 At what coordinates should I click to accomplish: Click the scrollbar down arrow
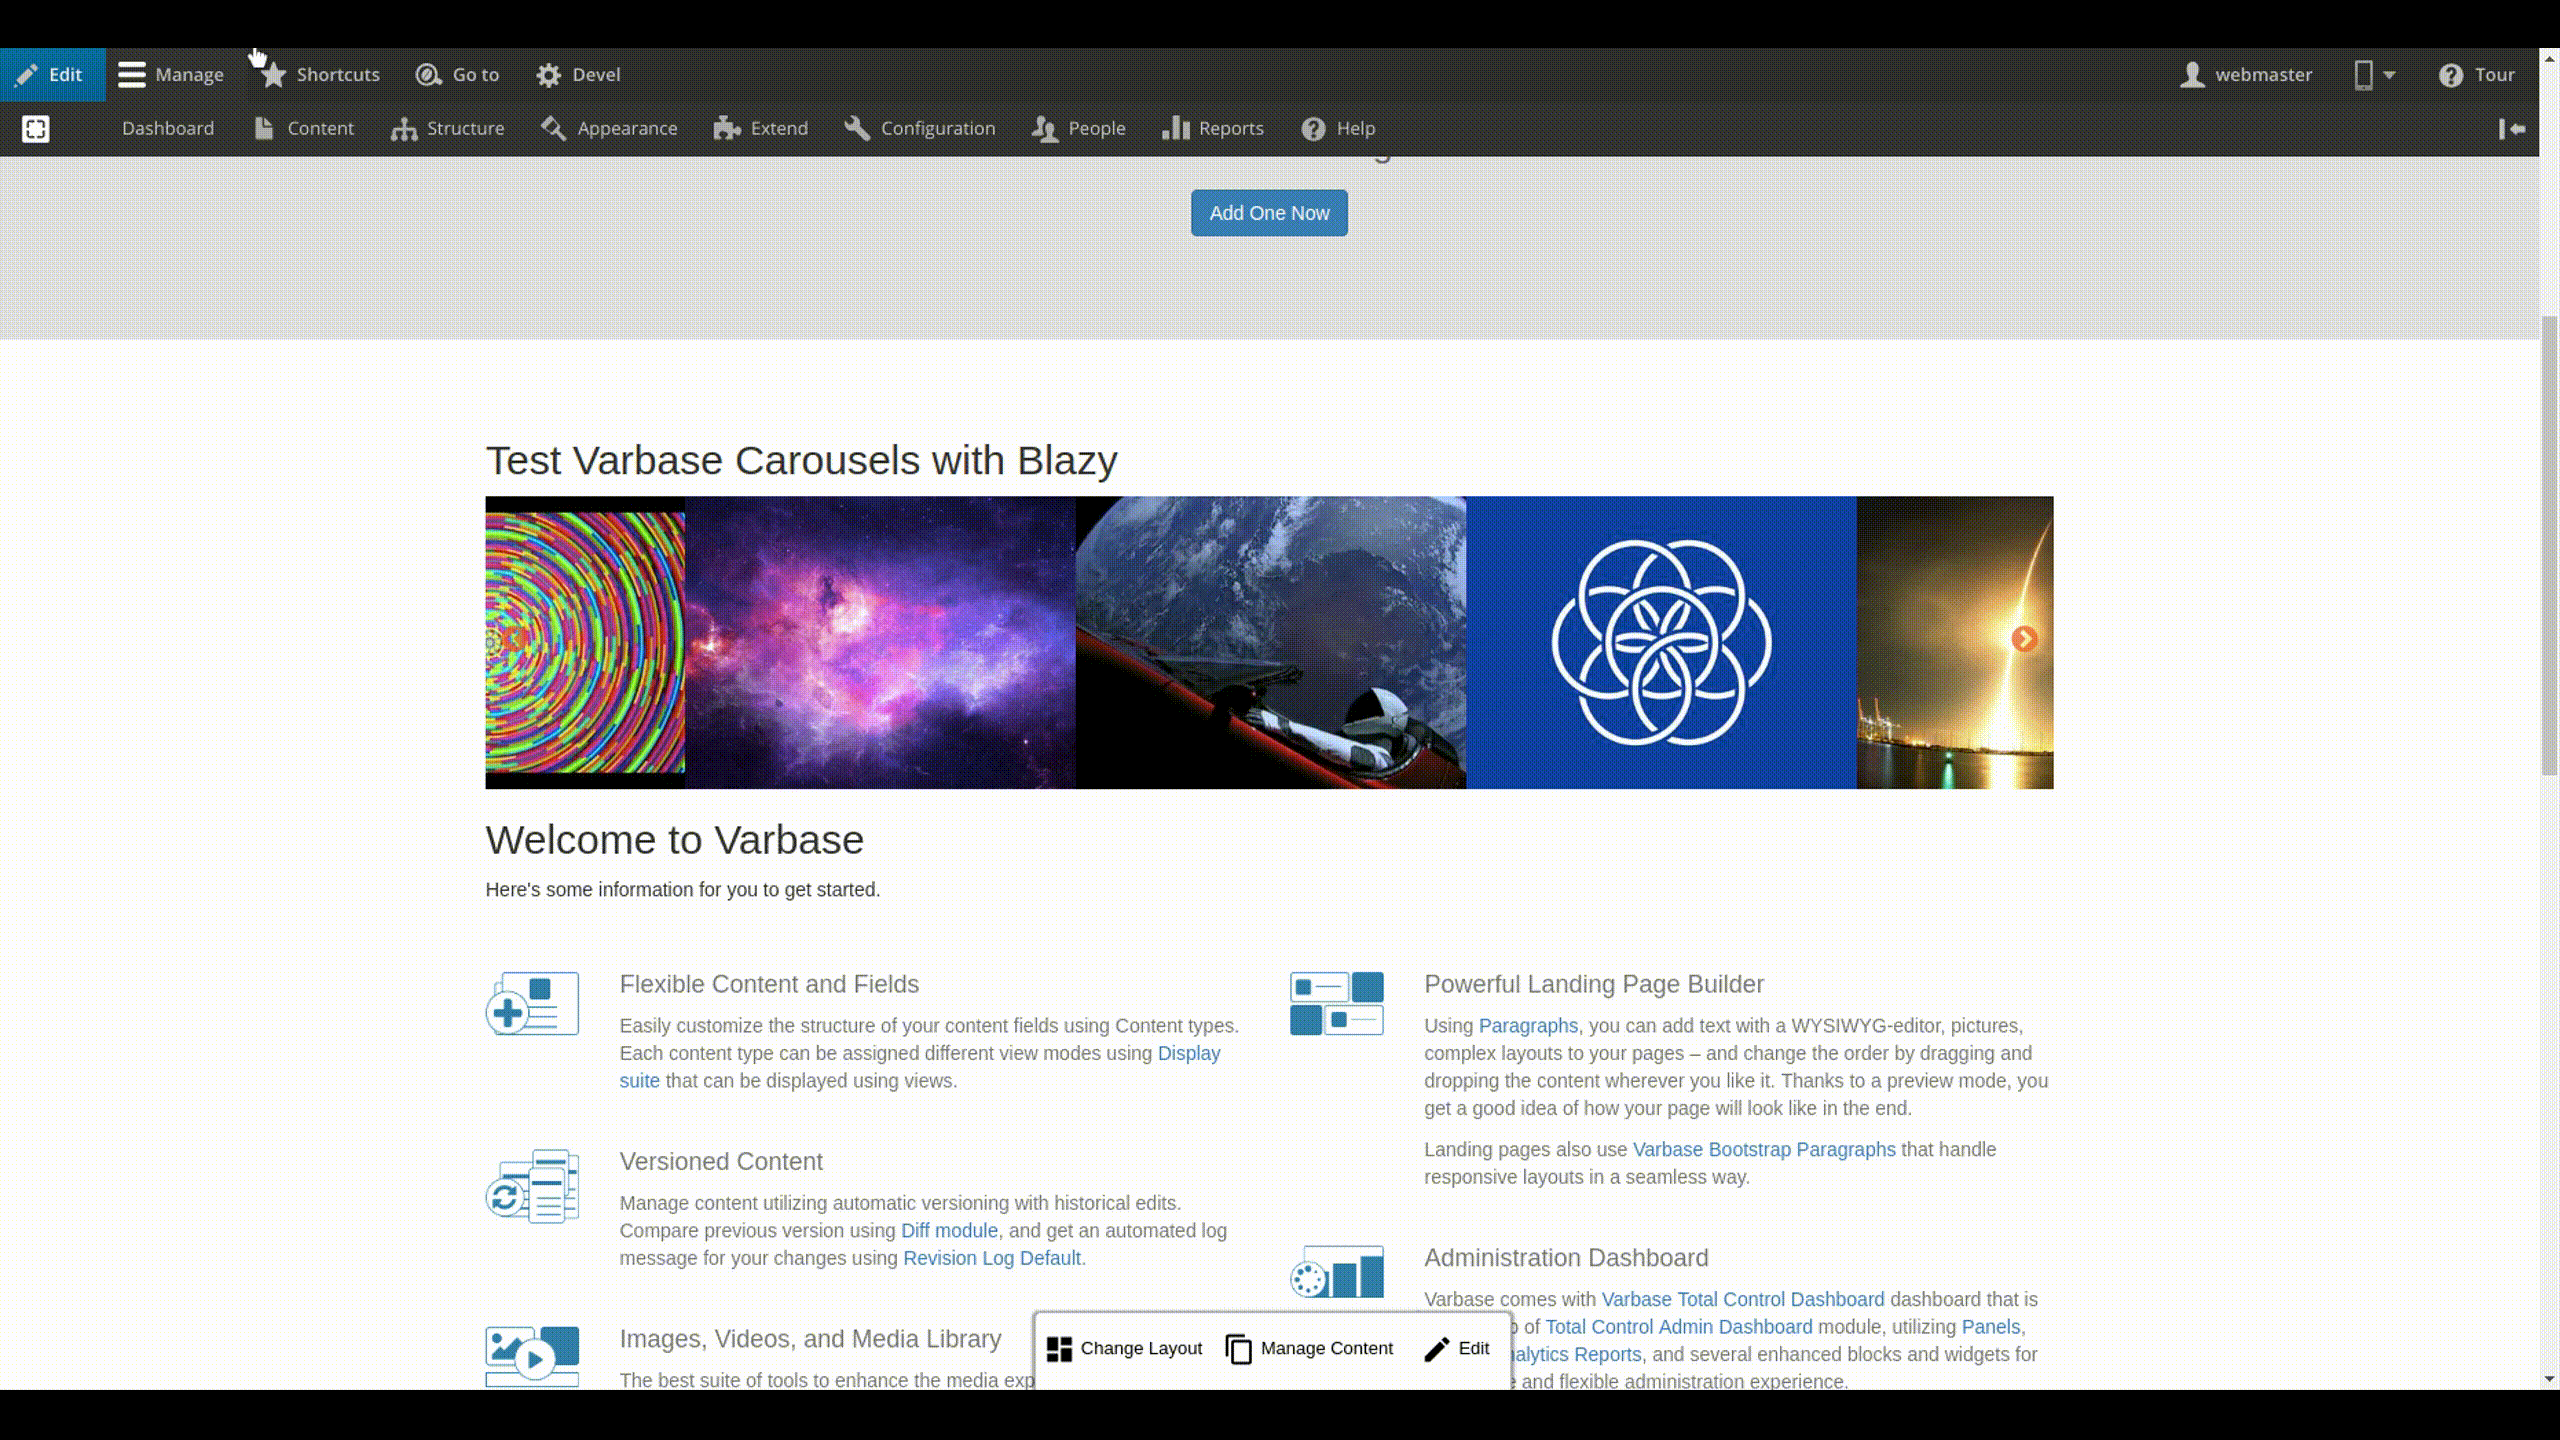(x=2549, y=1379)
